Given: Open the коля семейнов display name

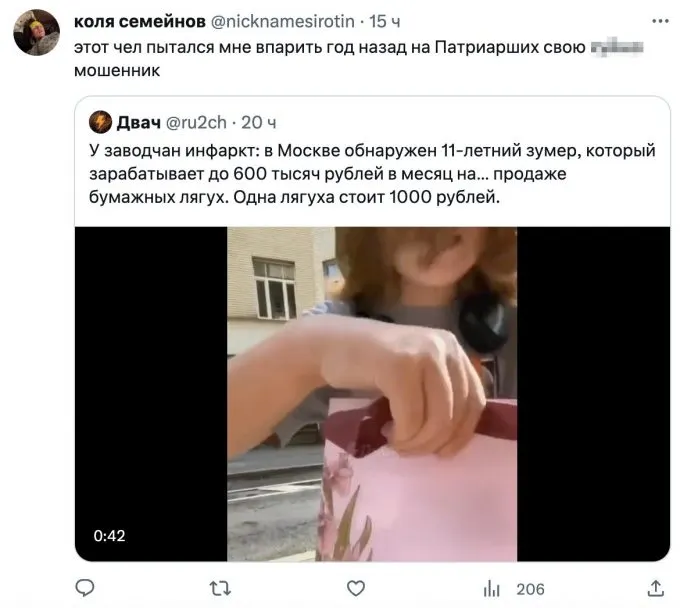Looking at the screenshot, I should 140,21.
